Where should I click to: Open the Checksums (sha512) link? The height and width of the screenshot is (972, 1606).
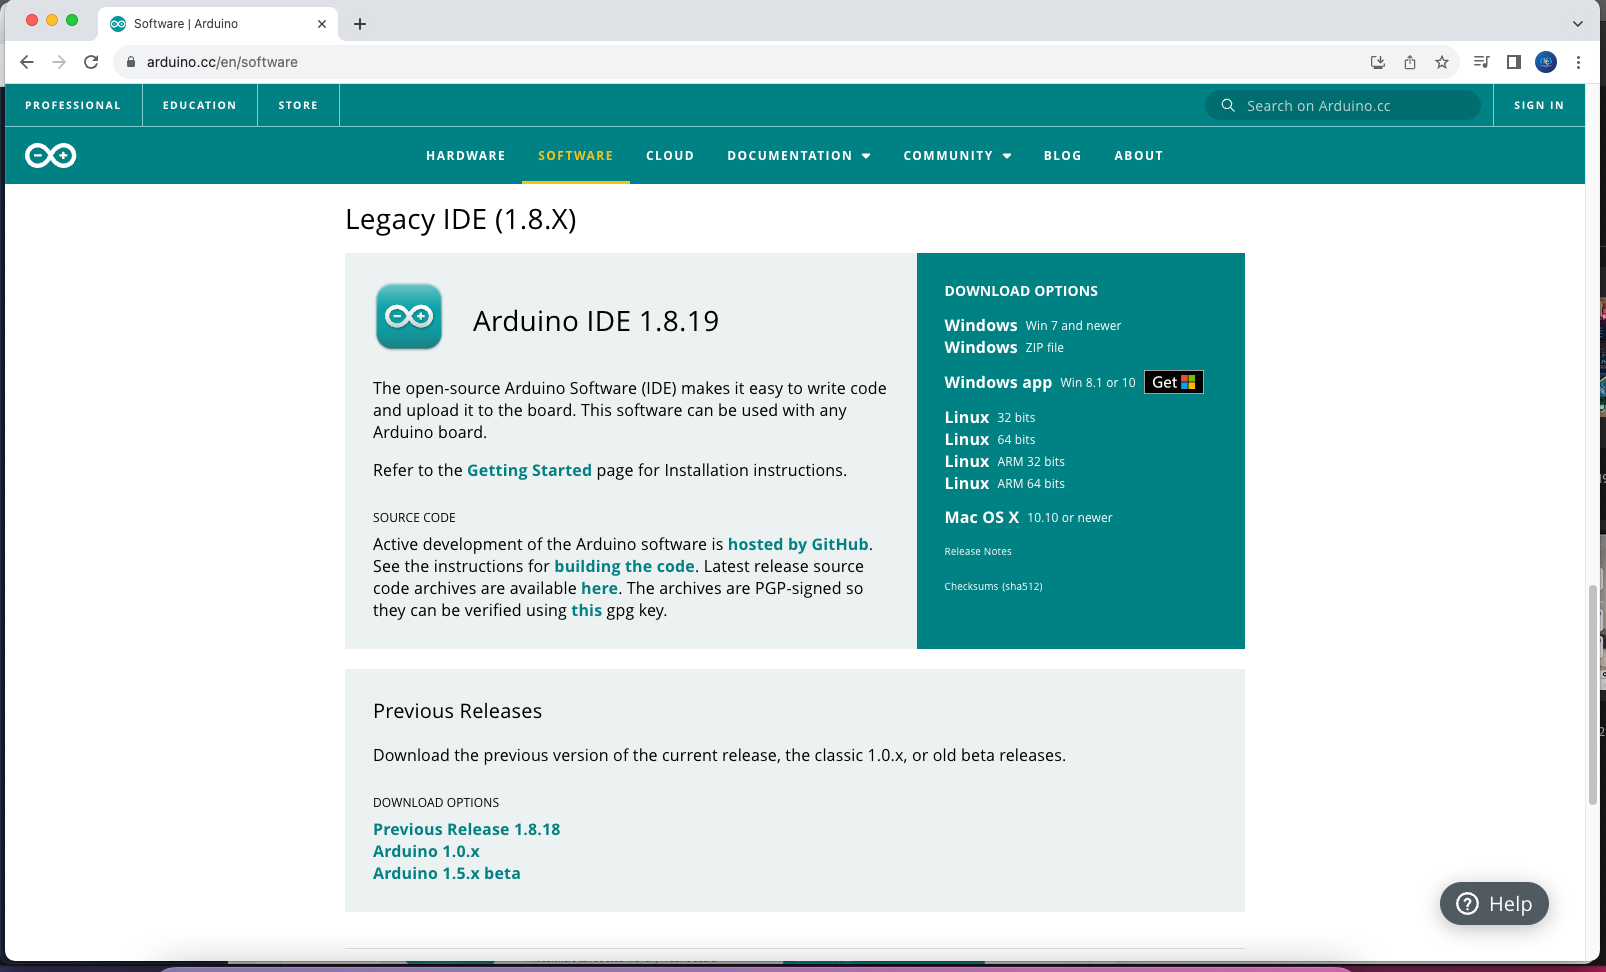click(x=993, y=586)
